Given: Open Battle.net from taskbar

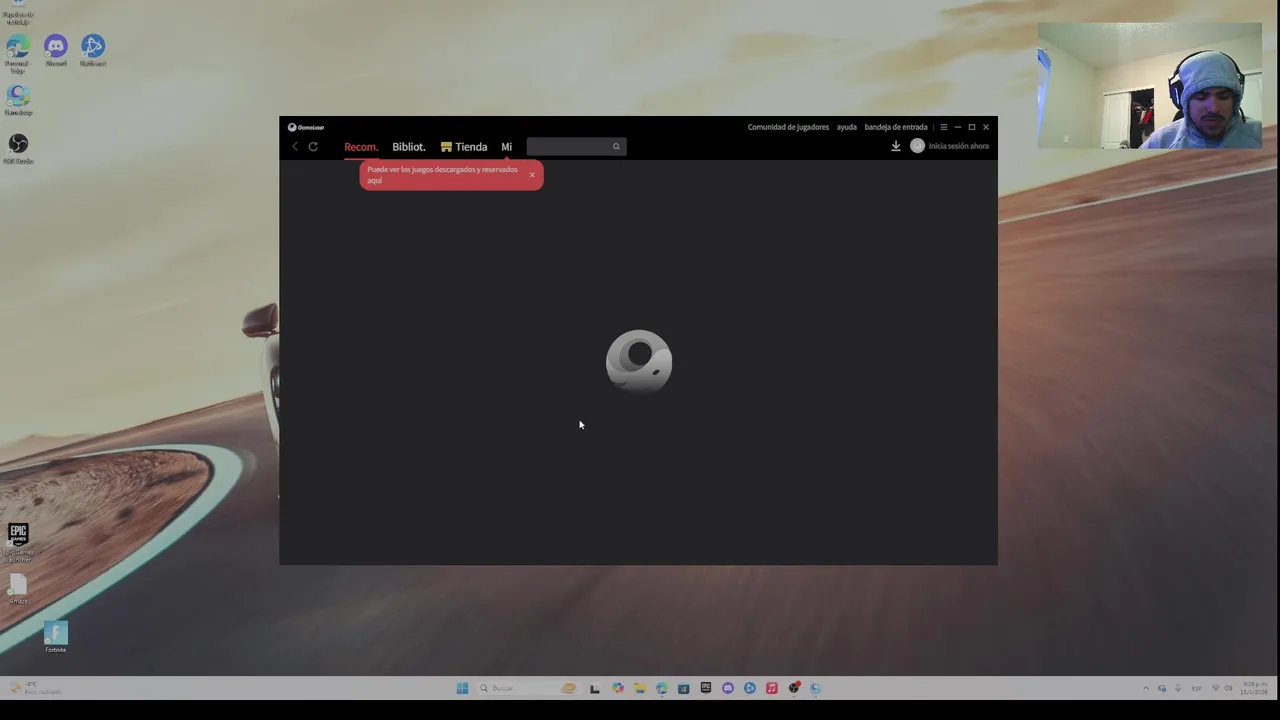Looking at the screenshot, I should pyautogui.click(x=750, y=688).
